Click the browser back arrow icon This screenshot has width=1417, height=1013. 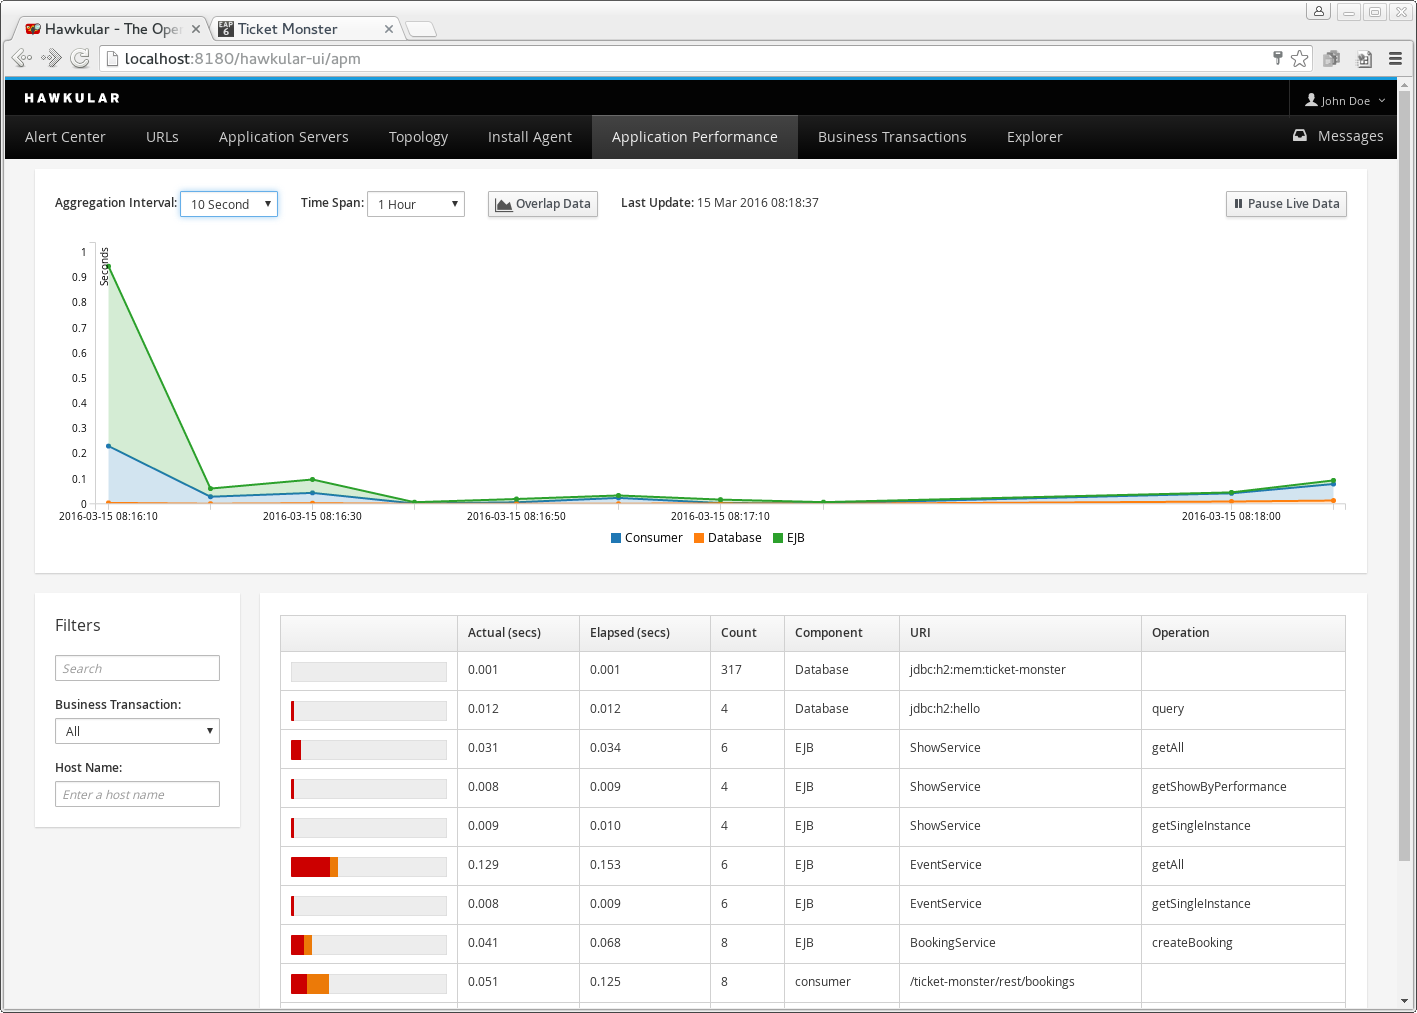21,59
